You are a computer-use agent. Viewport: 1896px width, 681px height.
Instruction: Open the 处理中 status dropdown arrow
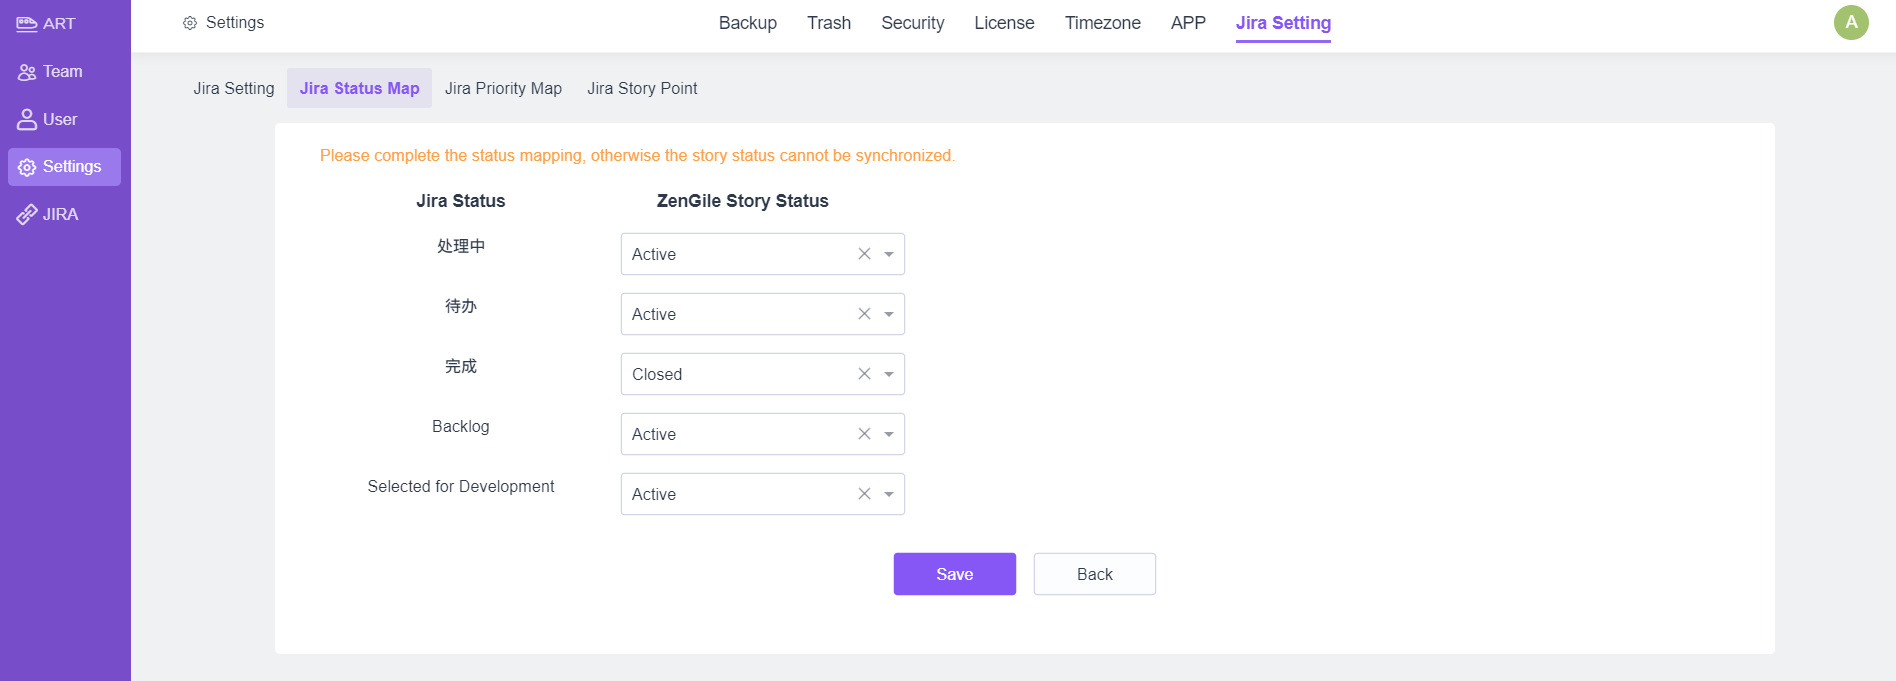(889, 254)
